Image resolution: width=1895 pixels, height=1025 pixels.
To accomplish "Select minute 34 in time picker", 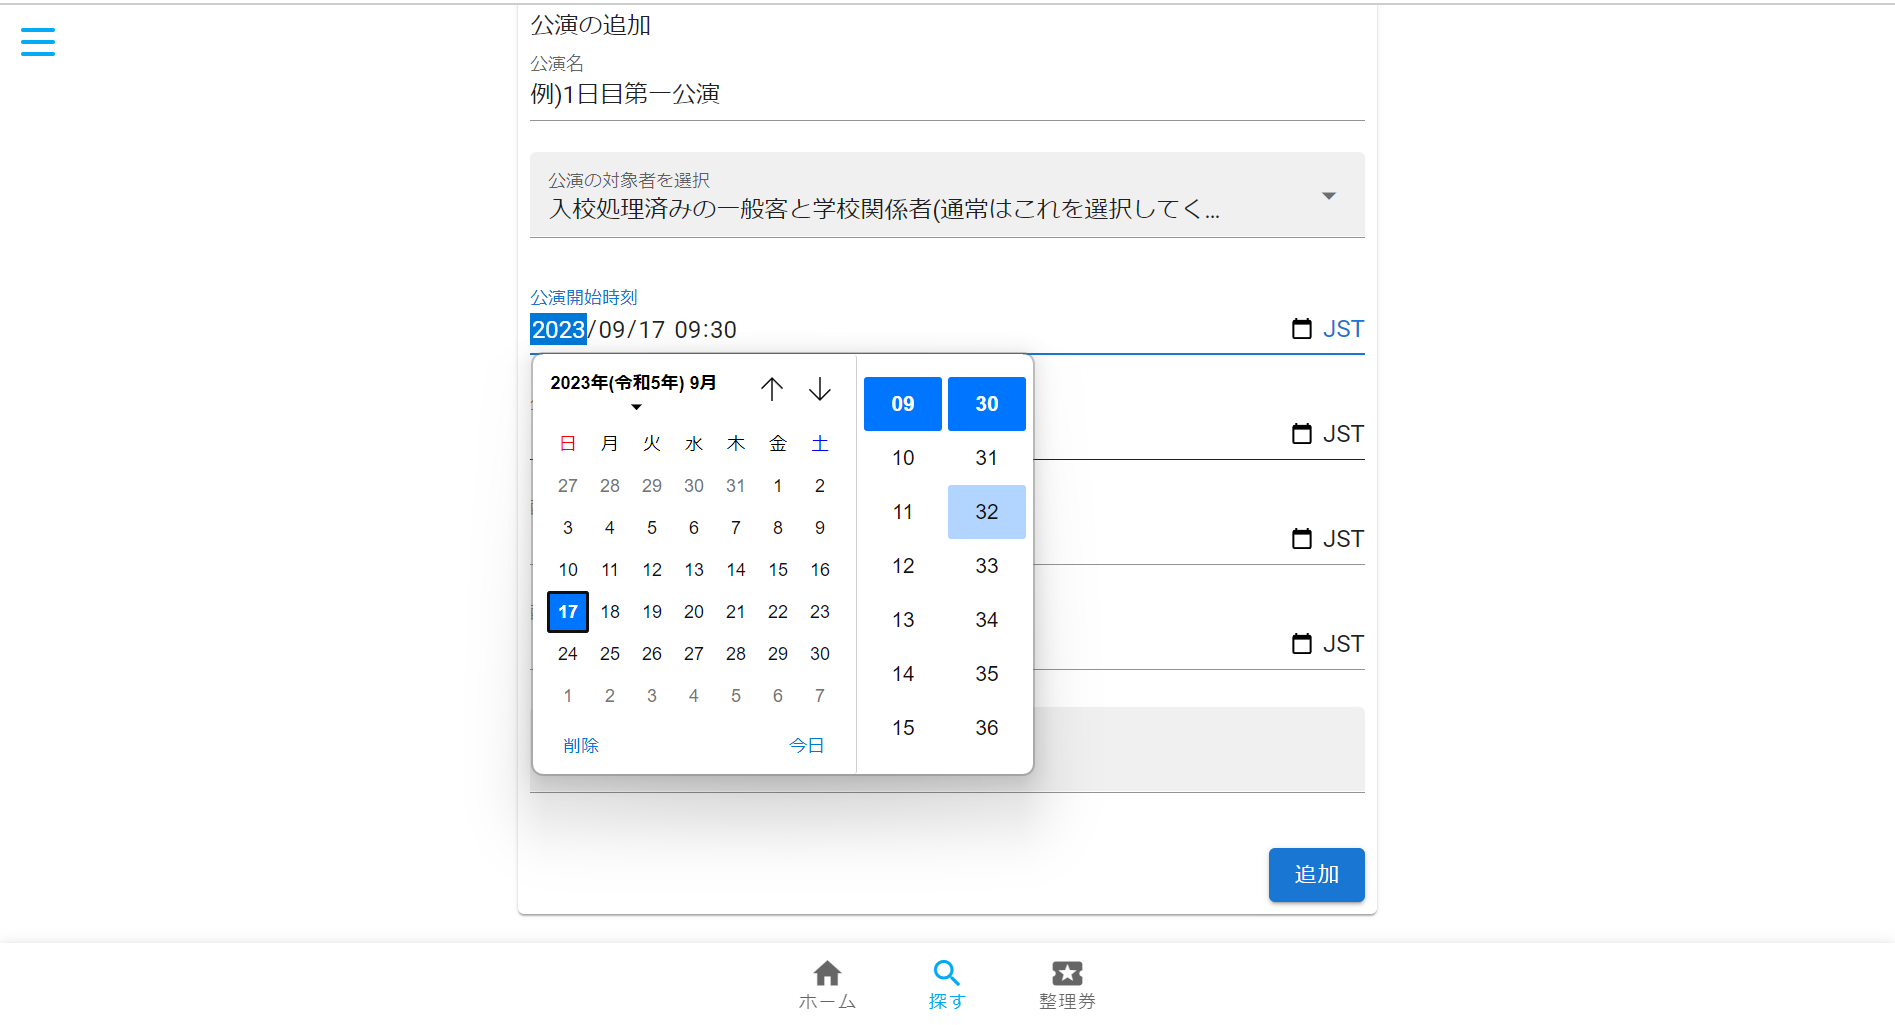I will (987, 620).
